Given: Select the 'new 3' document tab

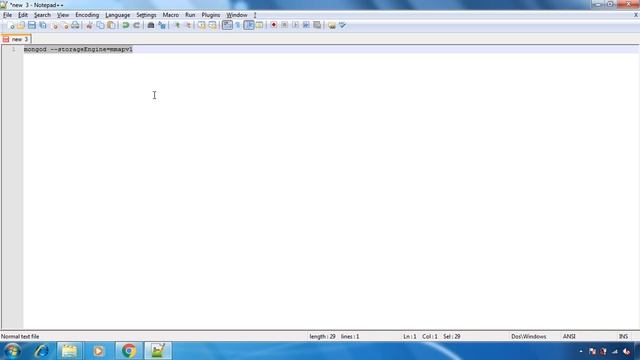Looking at the screenshot, I should pos(16,39).
